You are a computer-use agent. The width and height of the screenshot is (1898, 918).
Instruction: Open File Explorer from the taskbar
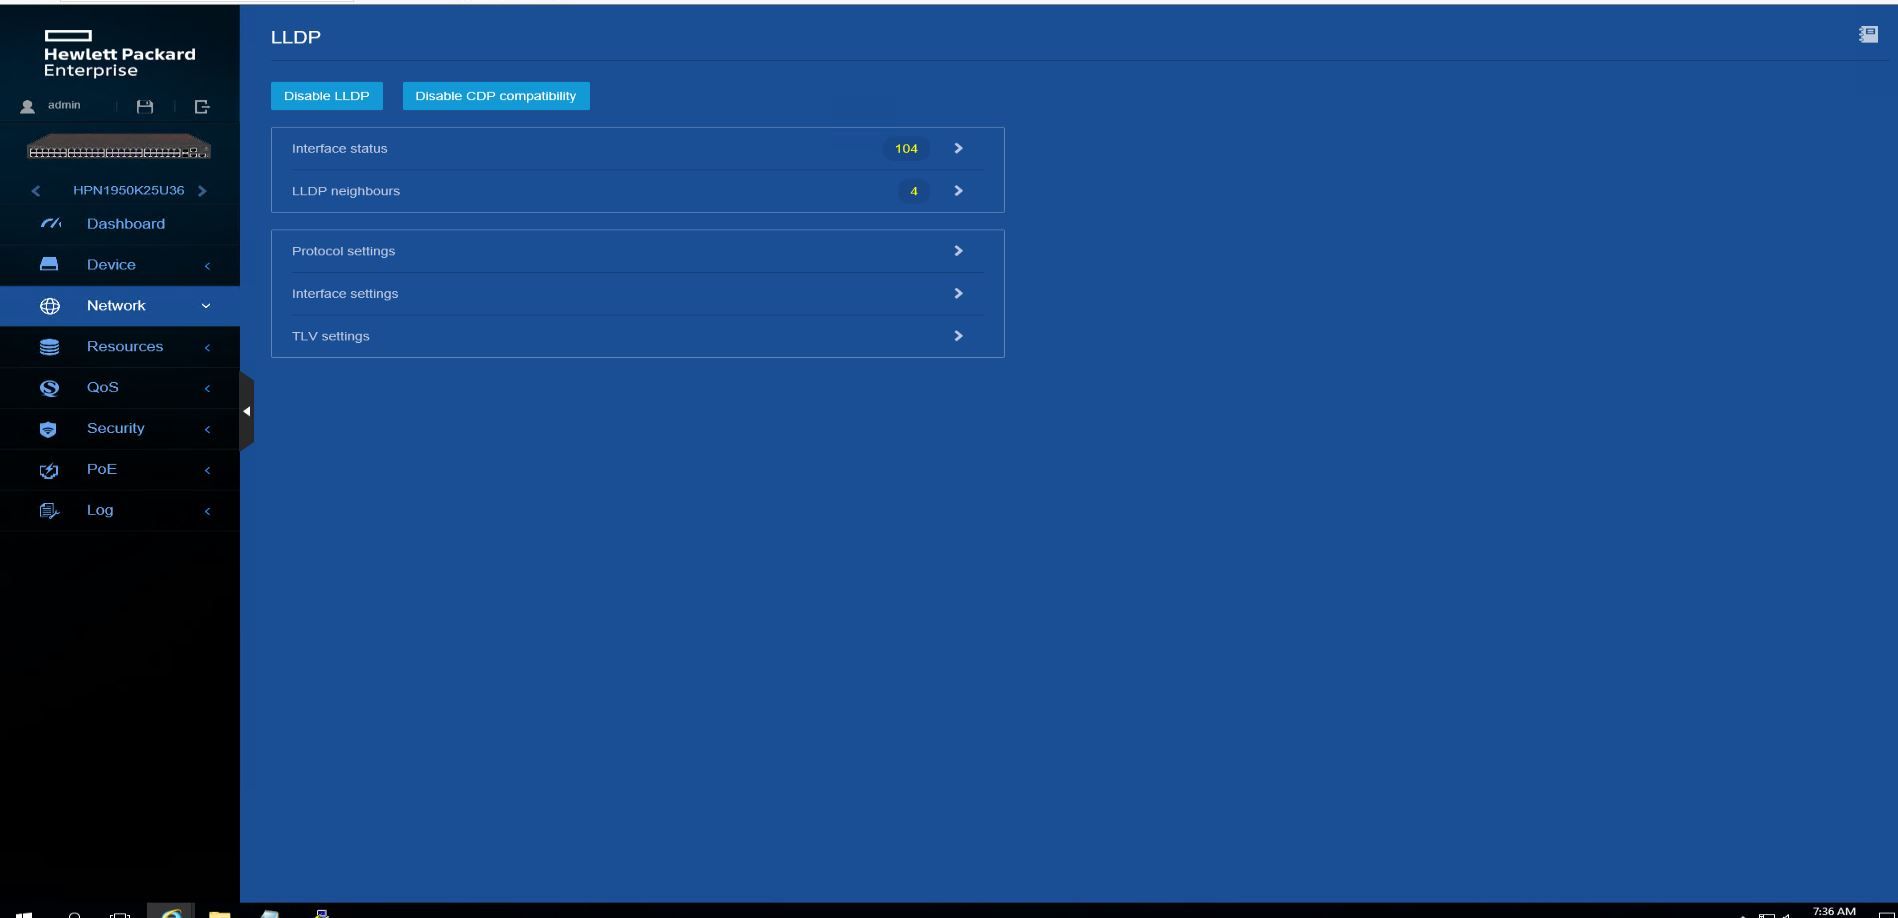coord(220,913)
